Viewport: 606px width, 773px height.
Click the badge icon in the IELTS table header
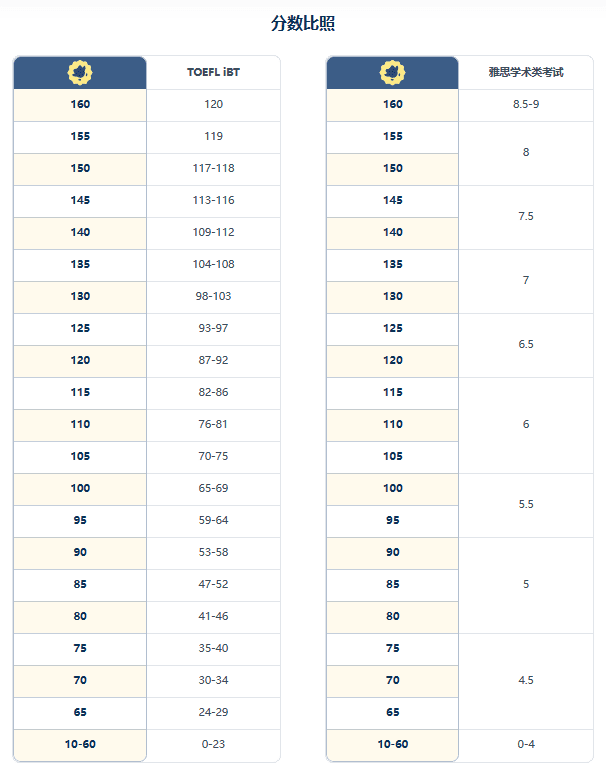[393, 72]
